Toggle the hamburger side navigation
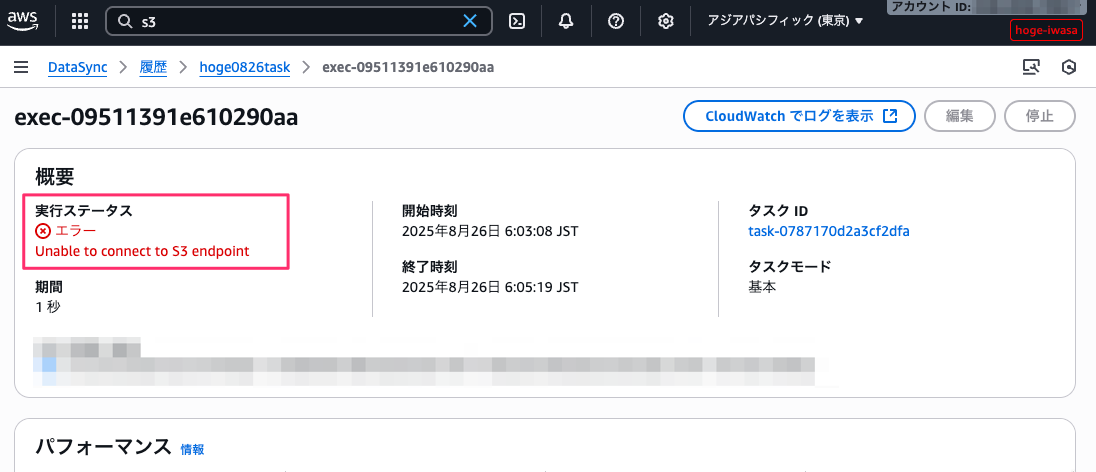 point(21,67)
